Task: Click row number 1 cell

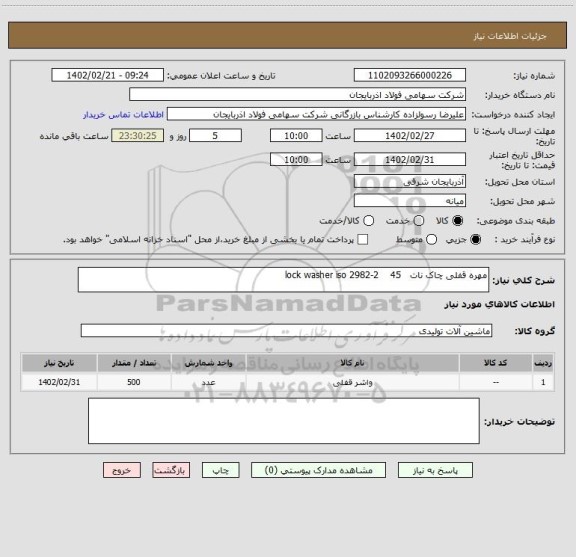Action: [x=543, y=382]
